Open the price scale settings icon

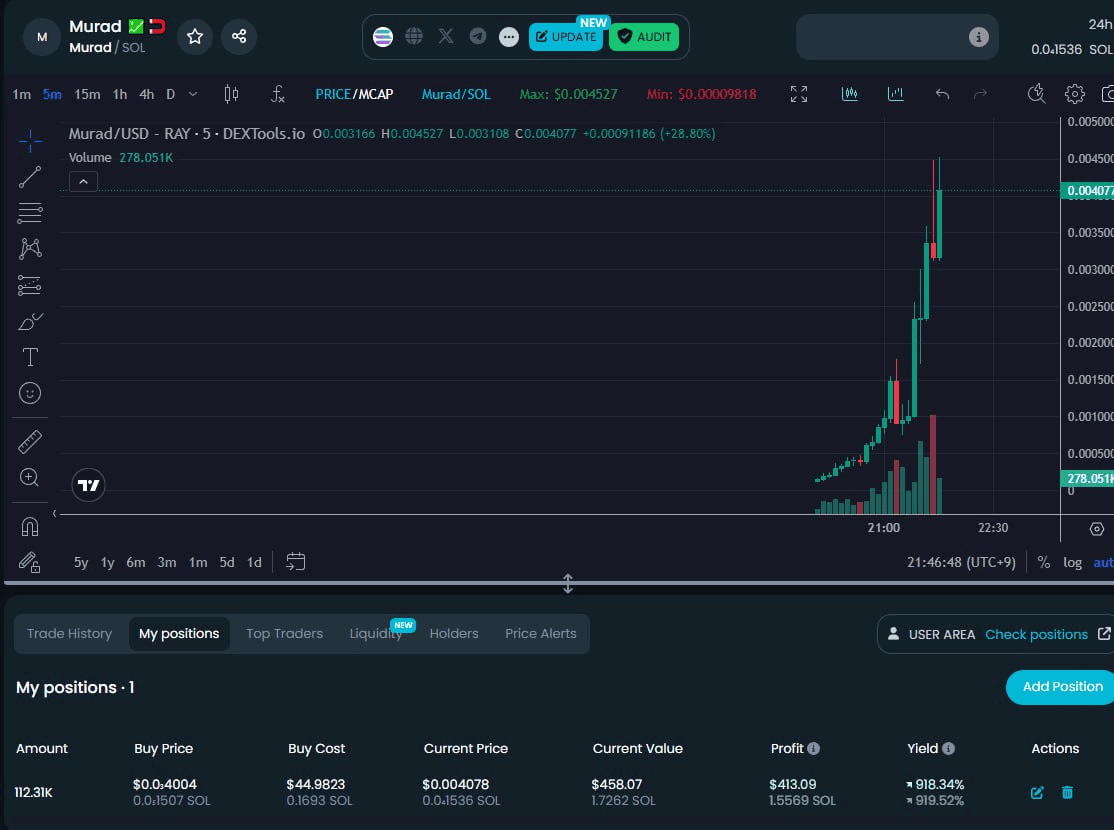pos(1097,529)
